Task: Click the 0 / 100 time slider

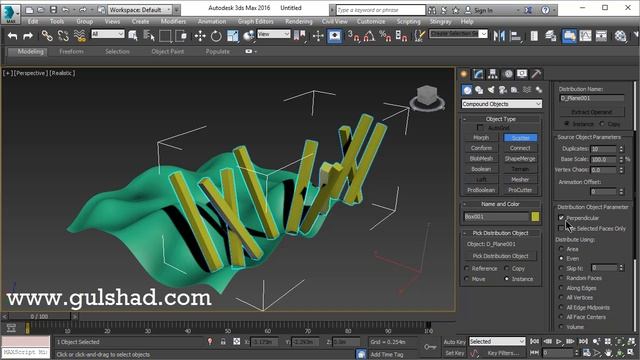Action: [40, 316]
